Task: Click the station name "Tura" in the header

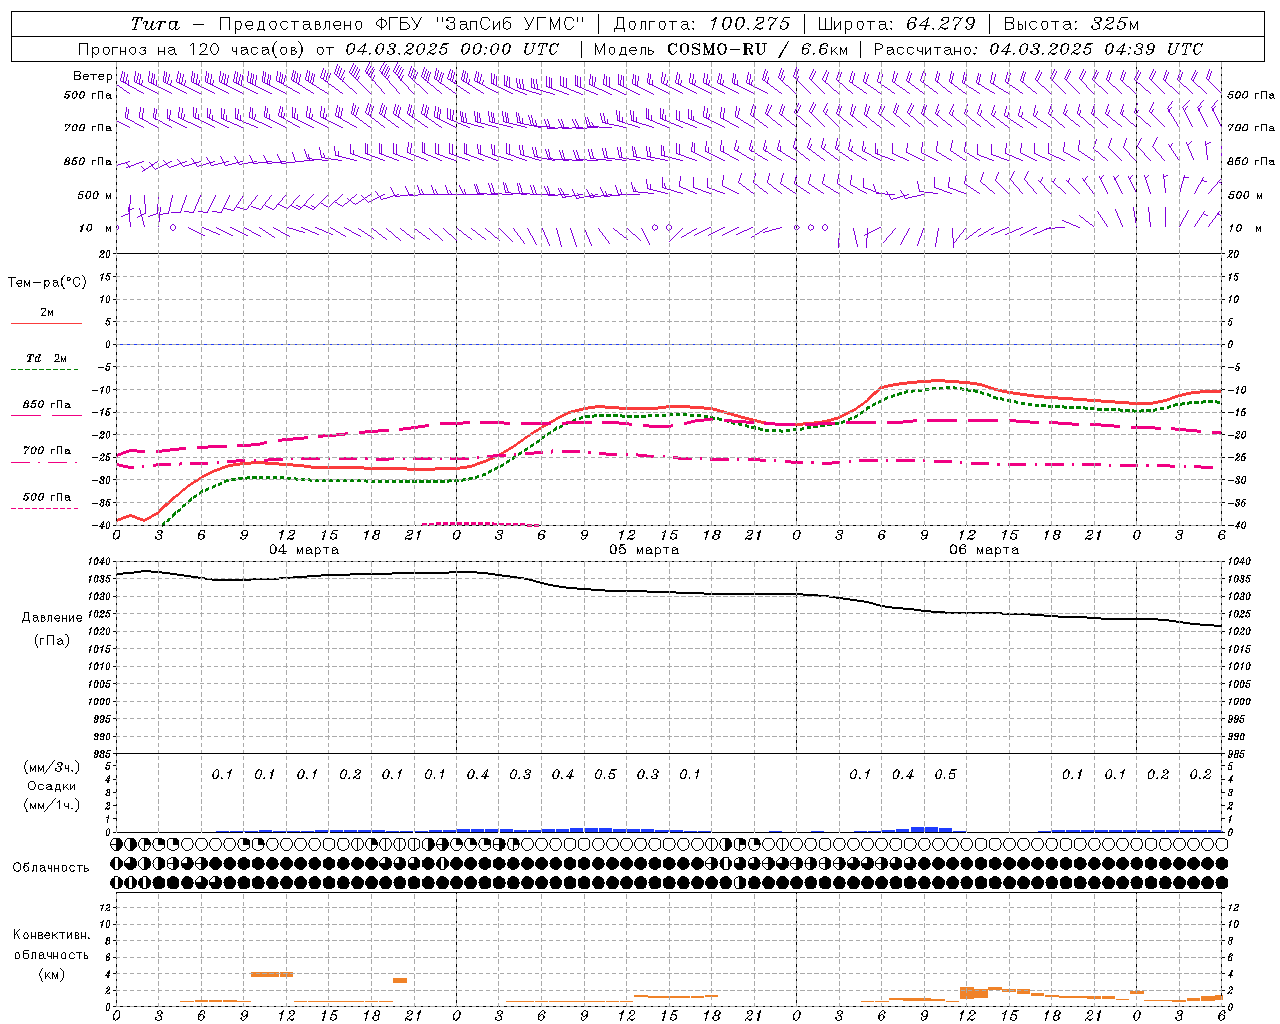Action: pyautogui.click(x=155, y=24)
